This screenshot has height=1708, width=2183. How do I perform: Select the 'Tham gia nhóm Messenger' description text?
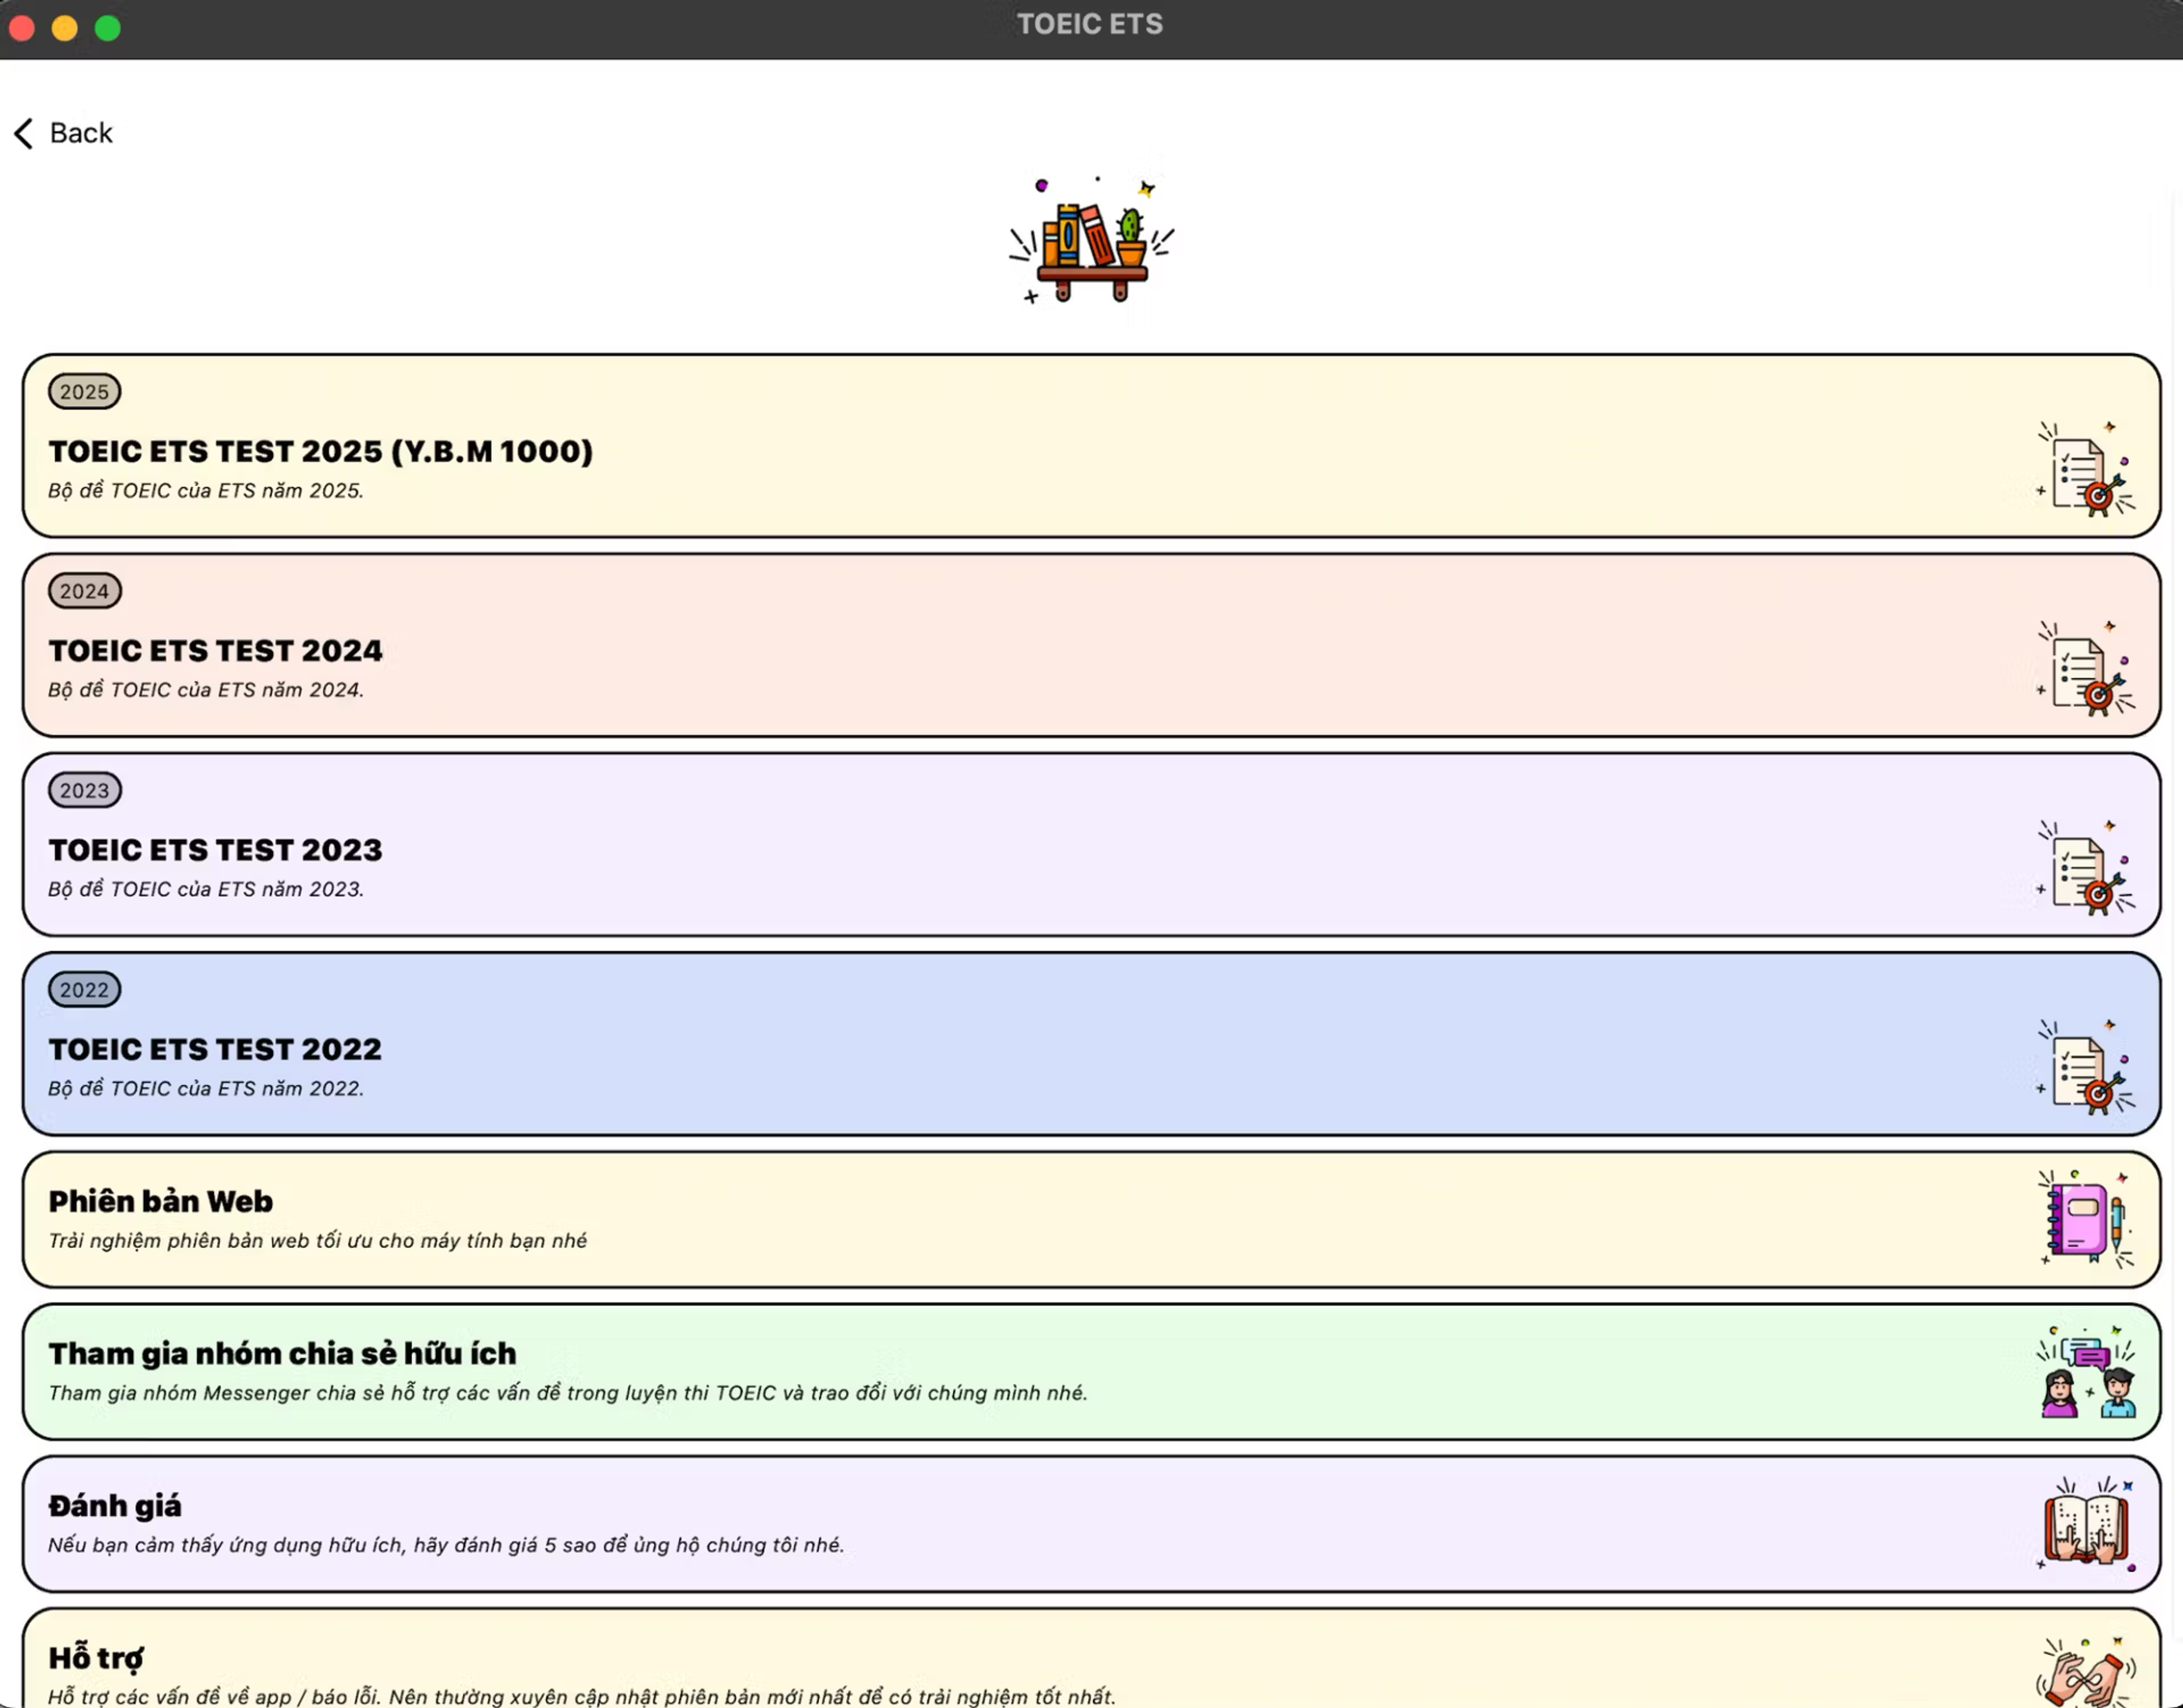[x=568, y=1393]
